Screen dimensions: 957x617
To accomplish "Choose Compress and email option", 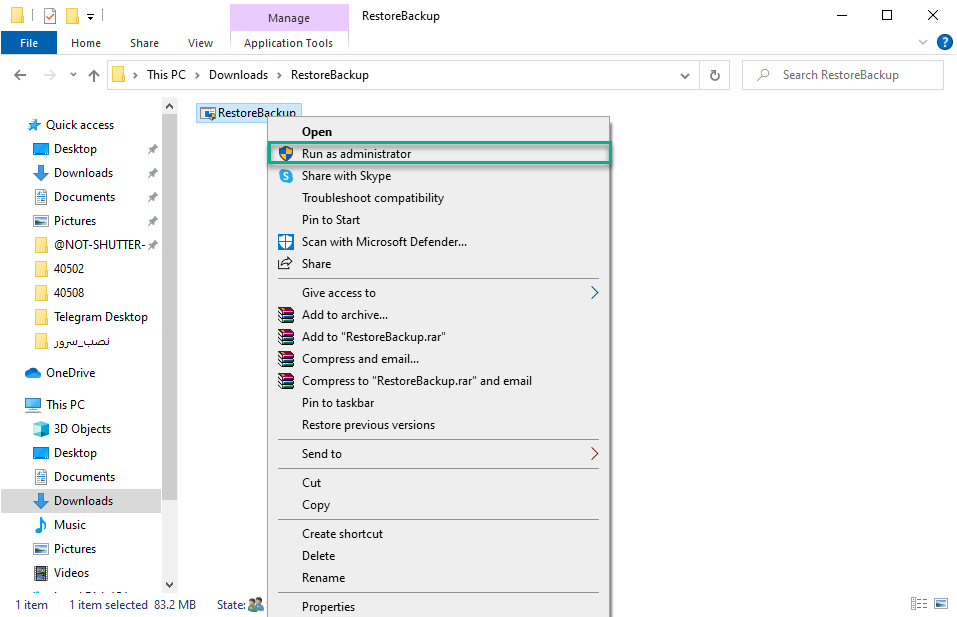I will [439, 359].
